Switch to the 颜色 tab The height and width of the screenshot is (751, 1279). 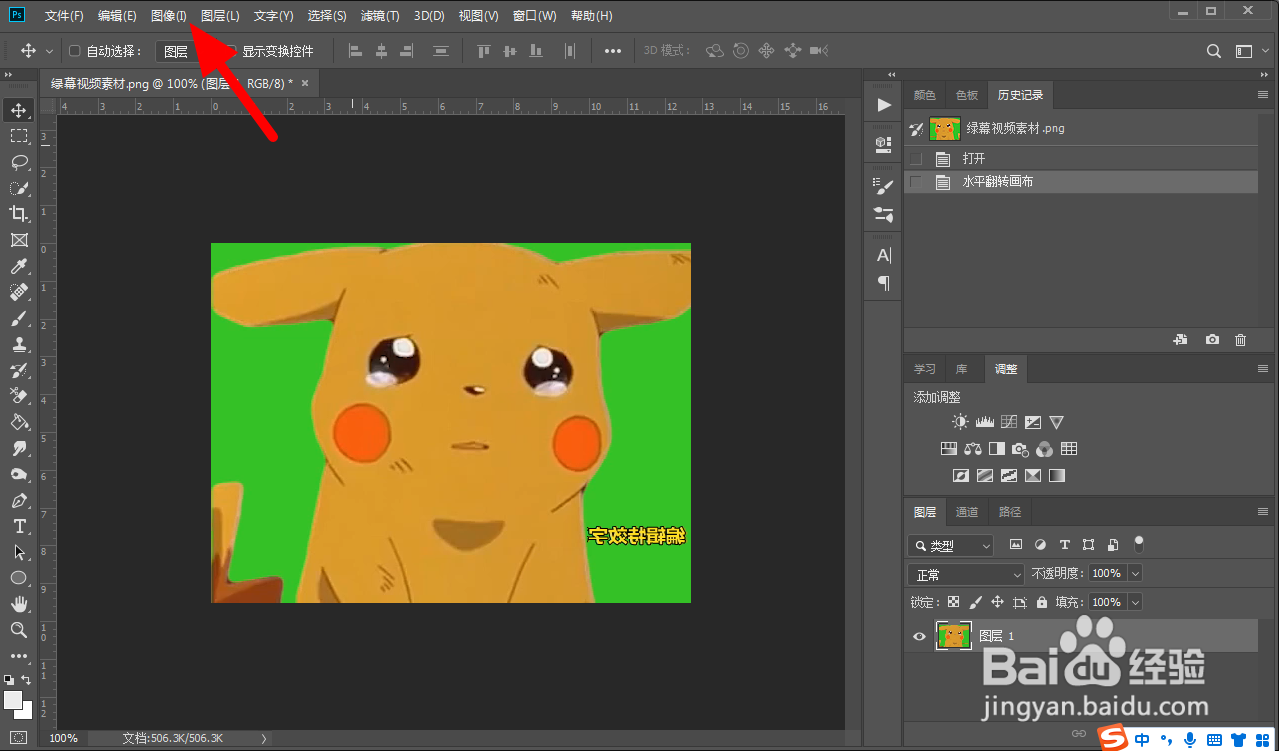click(925, 95)
